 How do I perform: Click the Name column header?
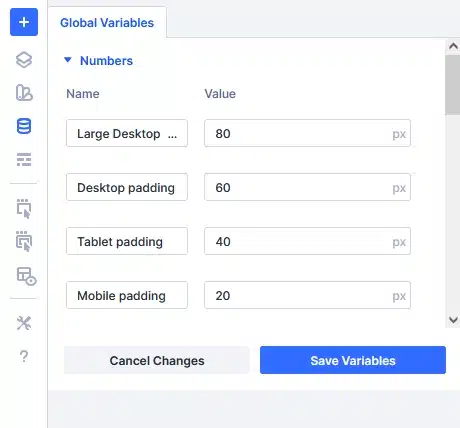click(x=83, y=94)
